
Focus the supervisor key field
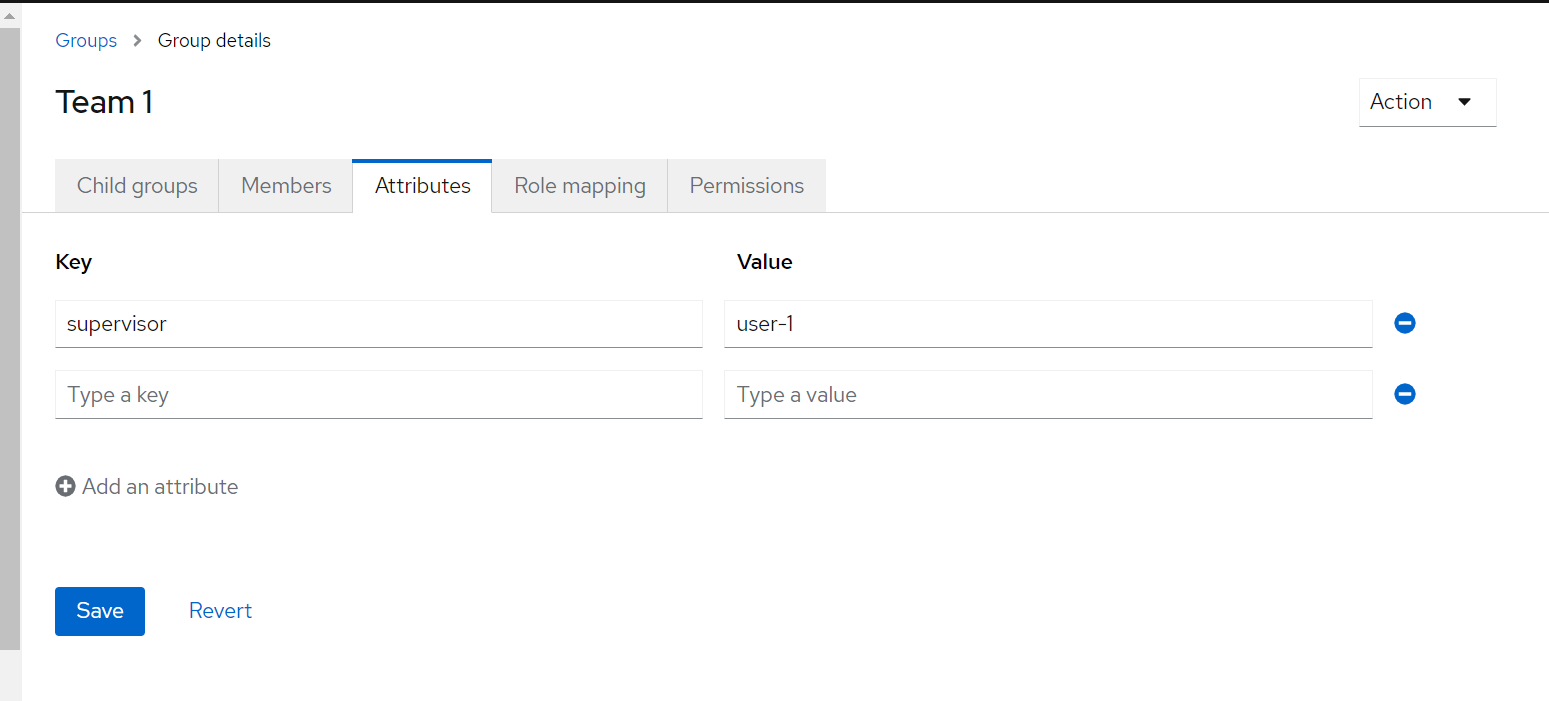tap(378, 324)
